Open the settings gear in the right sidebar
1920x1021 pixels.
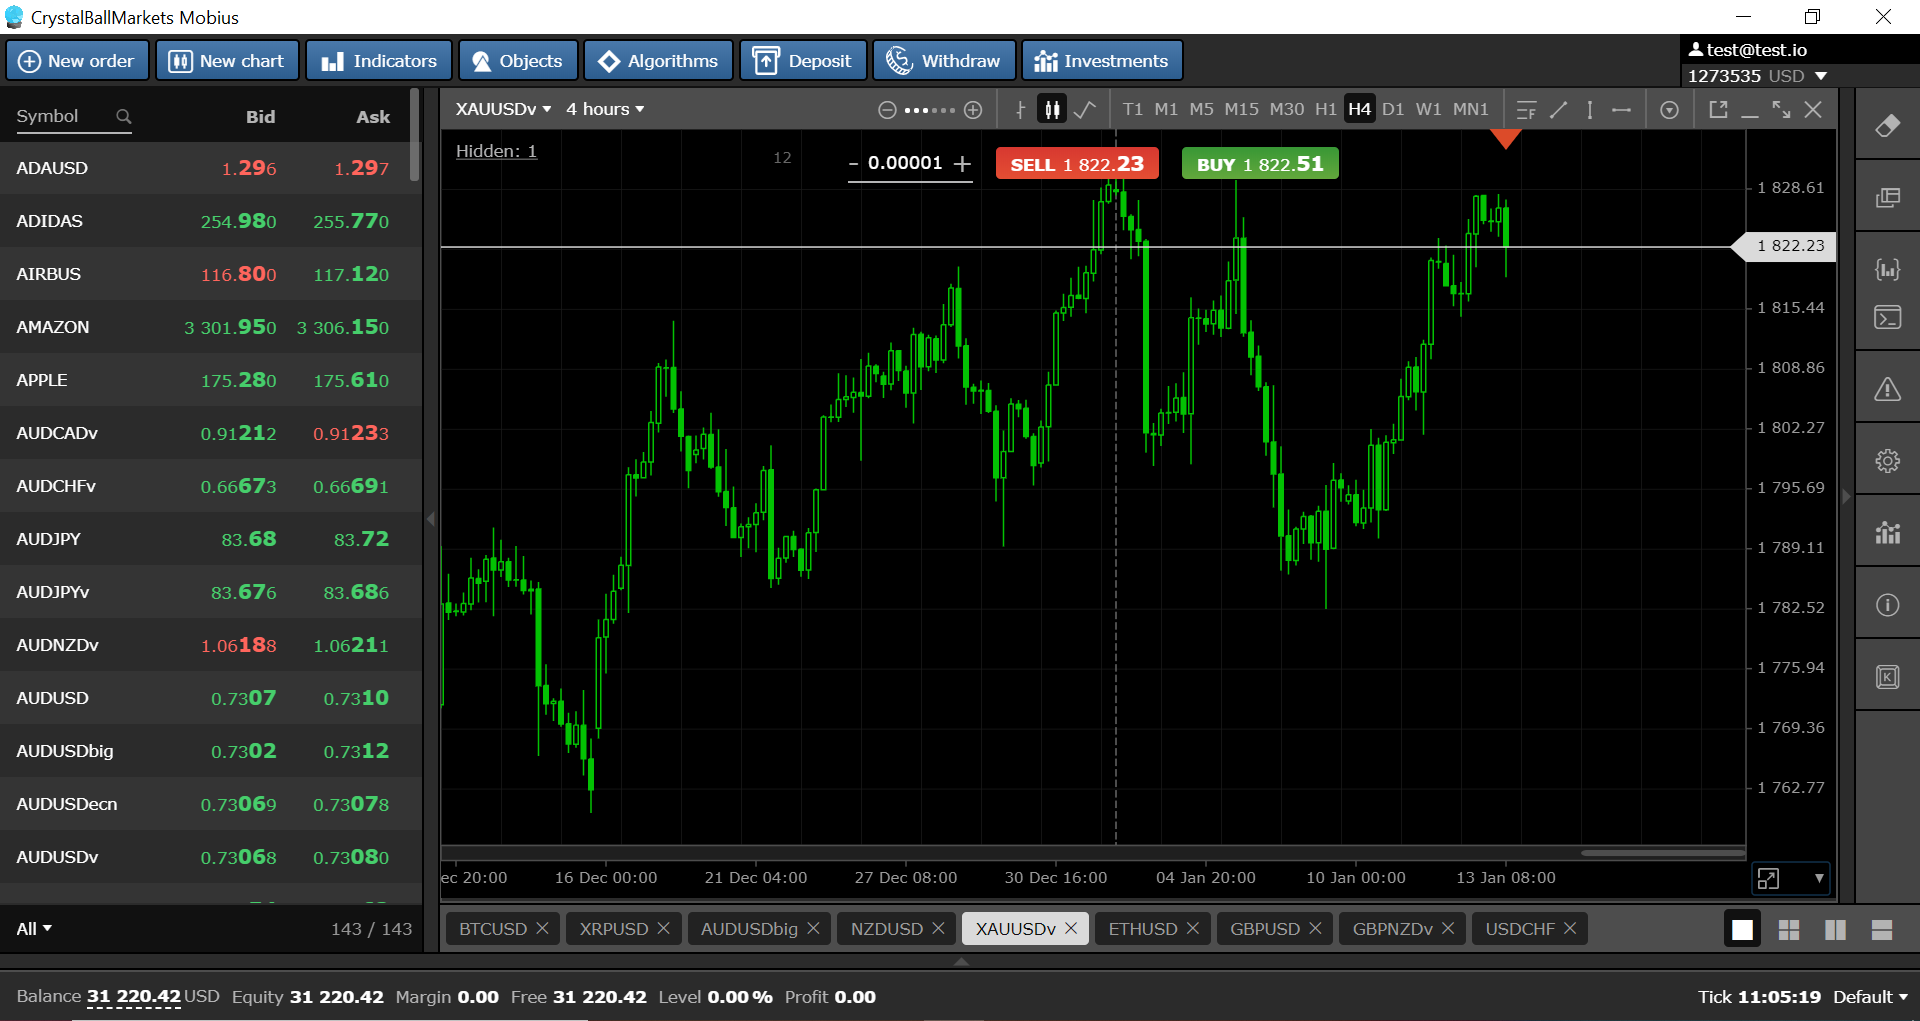tap(1887, 461)
